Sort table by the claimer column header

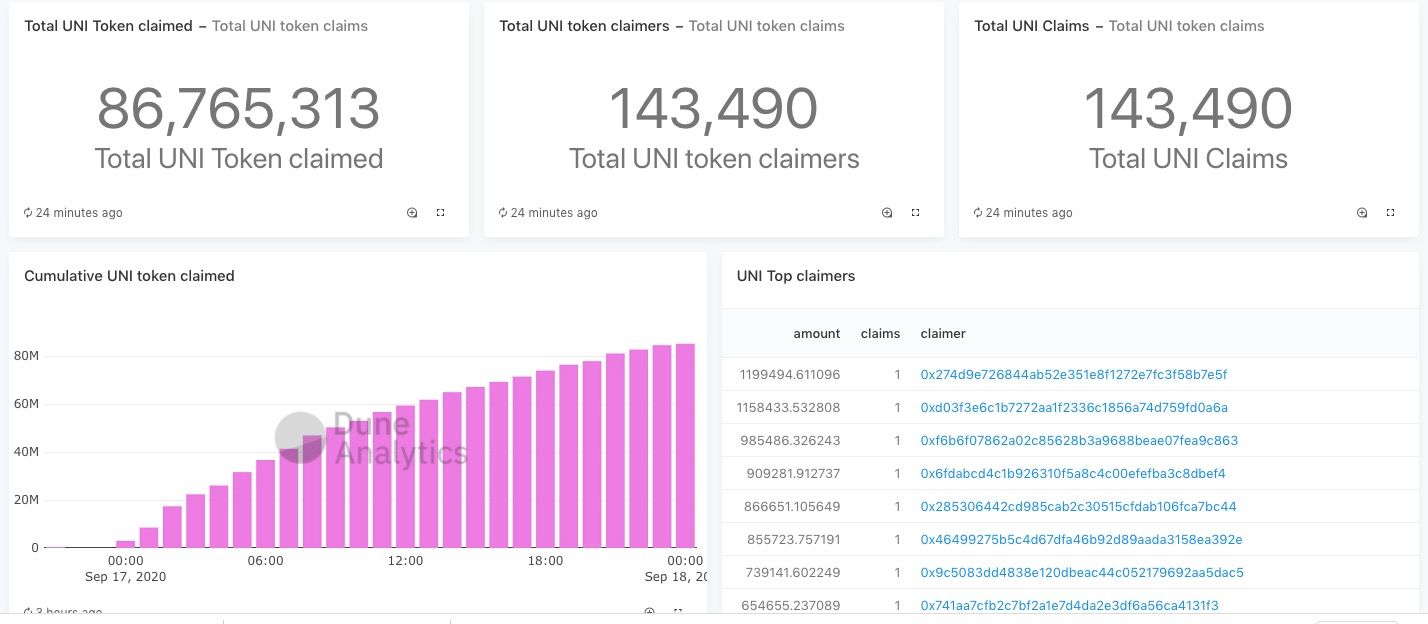coord(943,334)
